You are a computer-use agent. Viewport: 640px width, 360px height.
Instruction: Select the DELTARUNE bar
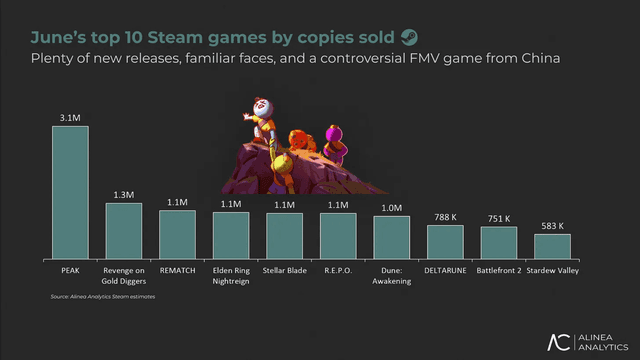[445, 242]
